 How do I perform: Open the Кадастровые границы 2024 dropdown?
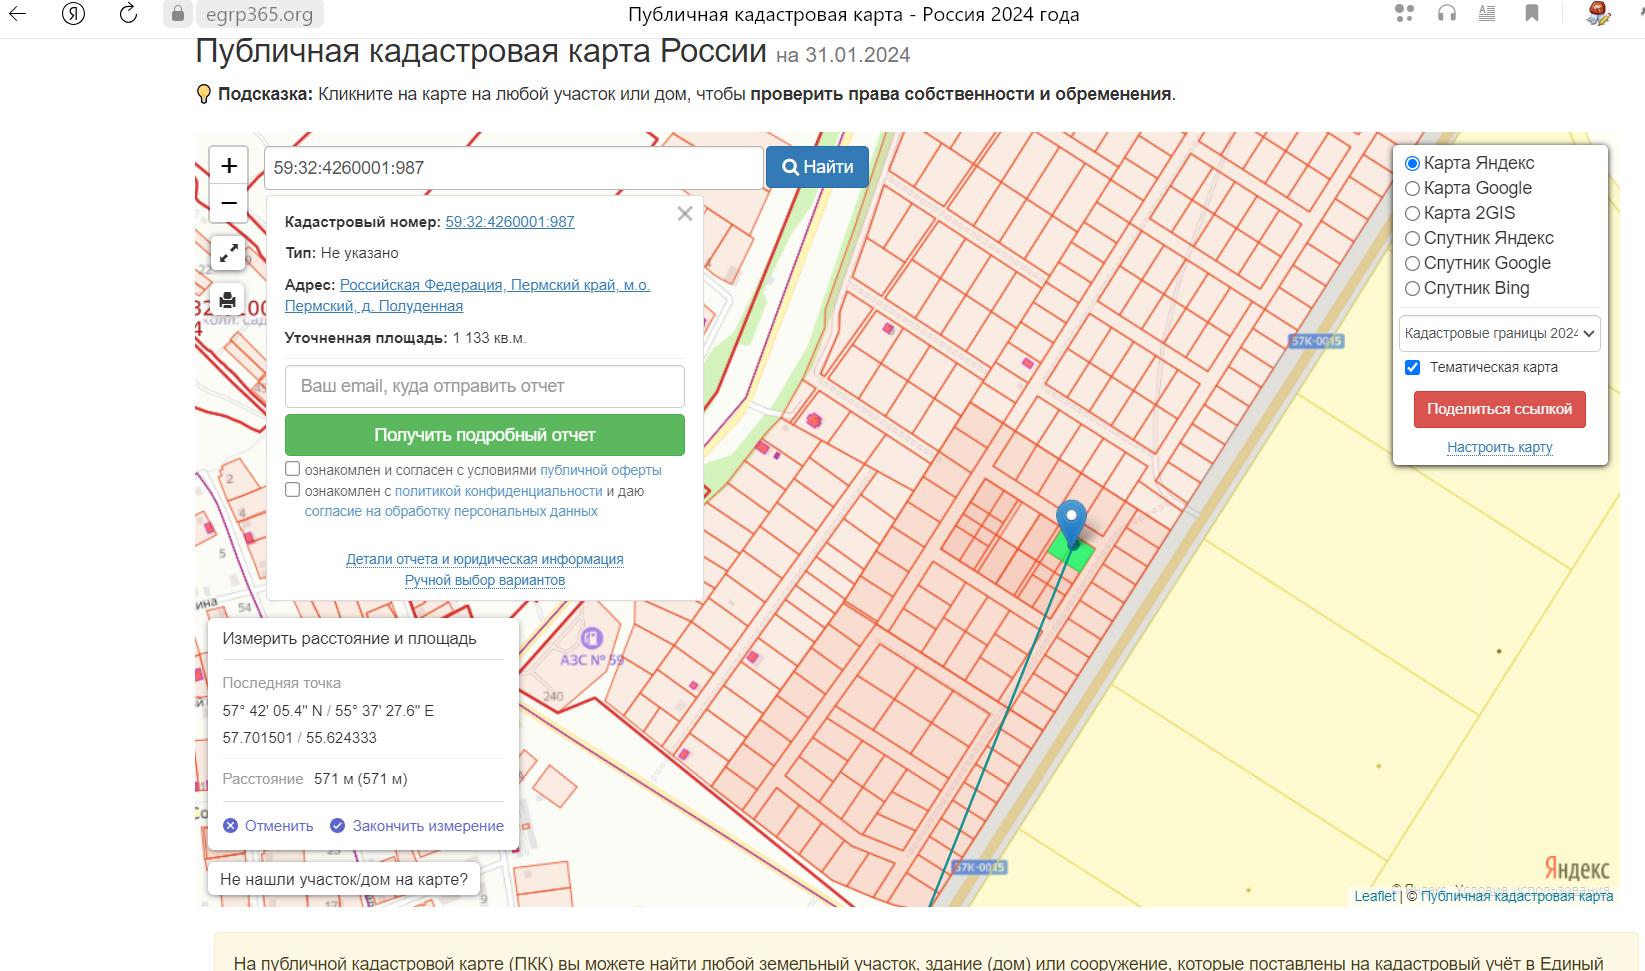pyautogui.click(x=1500, y=333)
